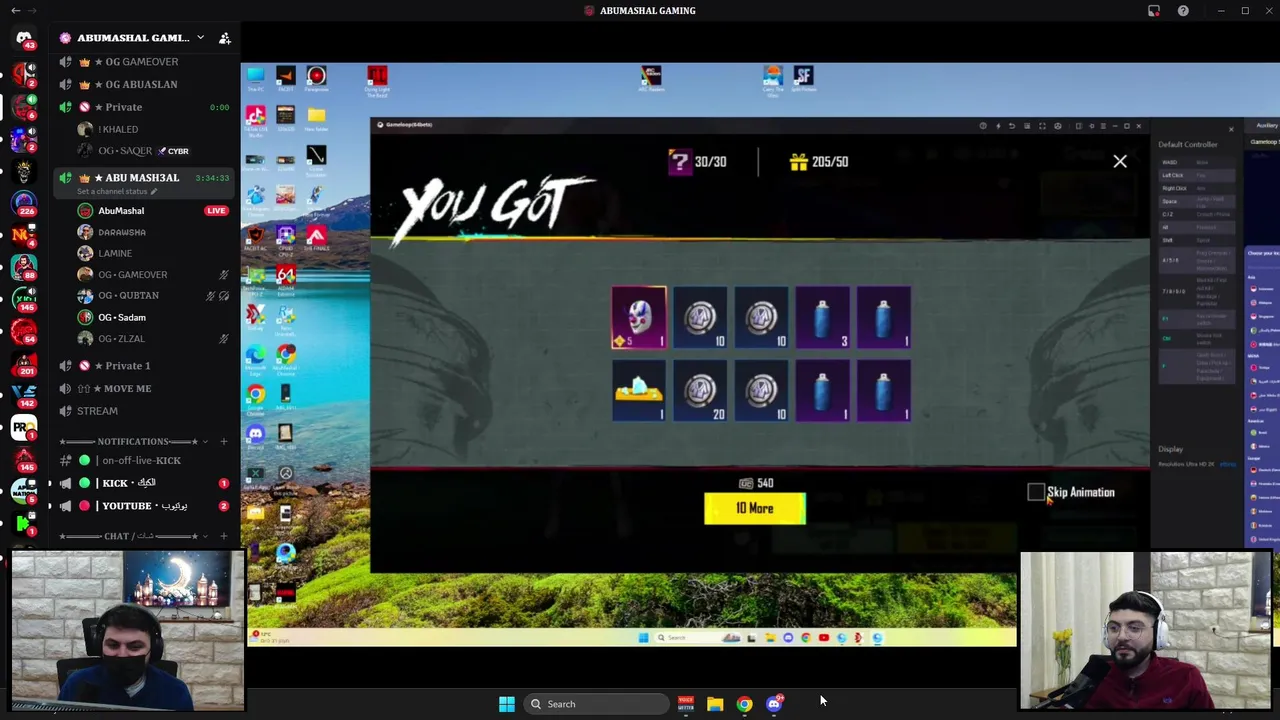Click the left webcam video thumbnail
This screenshot has width=1280, height=720.
128,632
